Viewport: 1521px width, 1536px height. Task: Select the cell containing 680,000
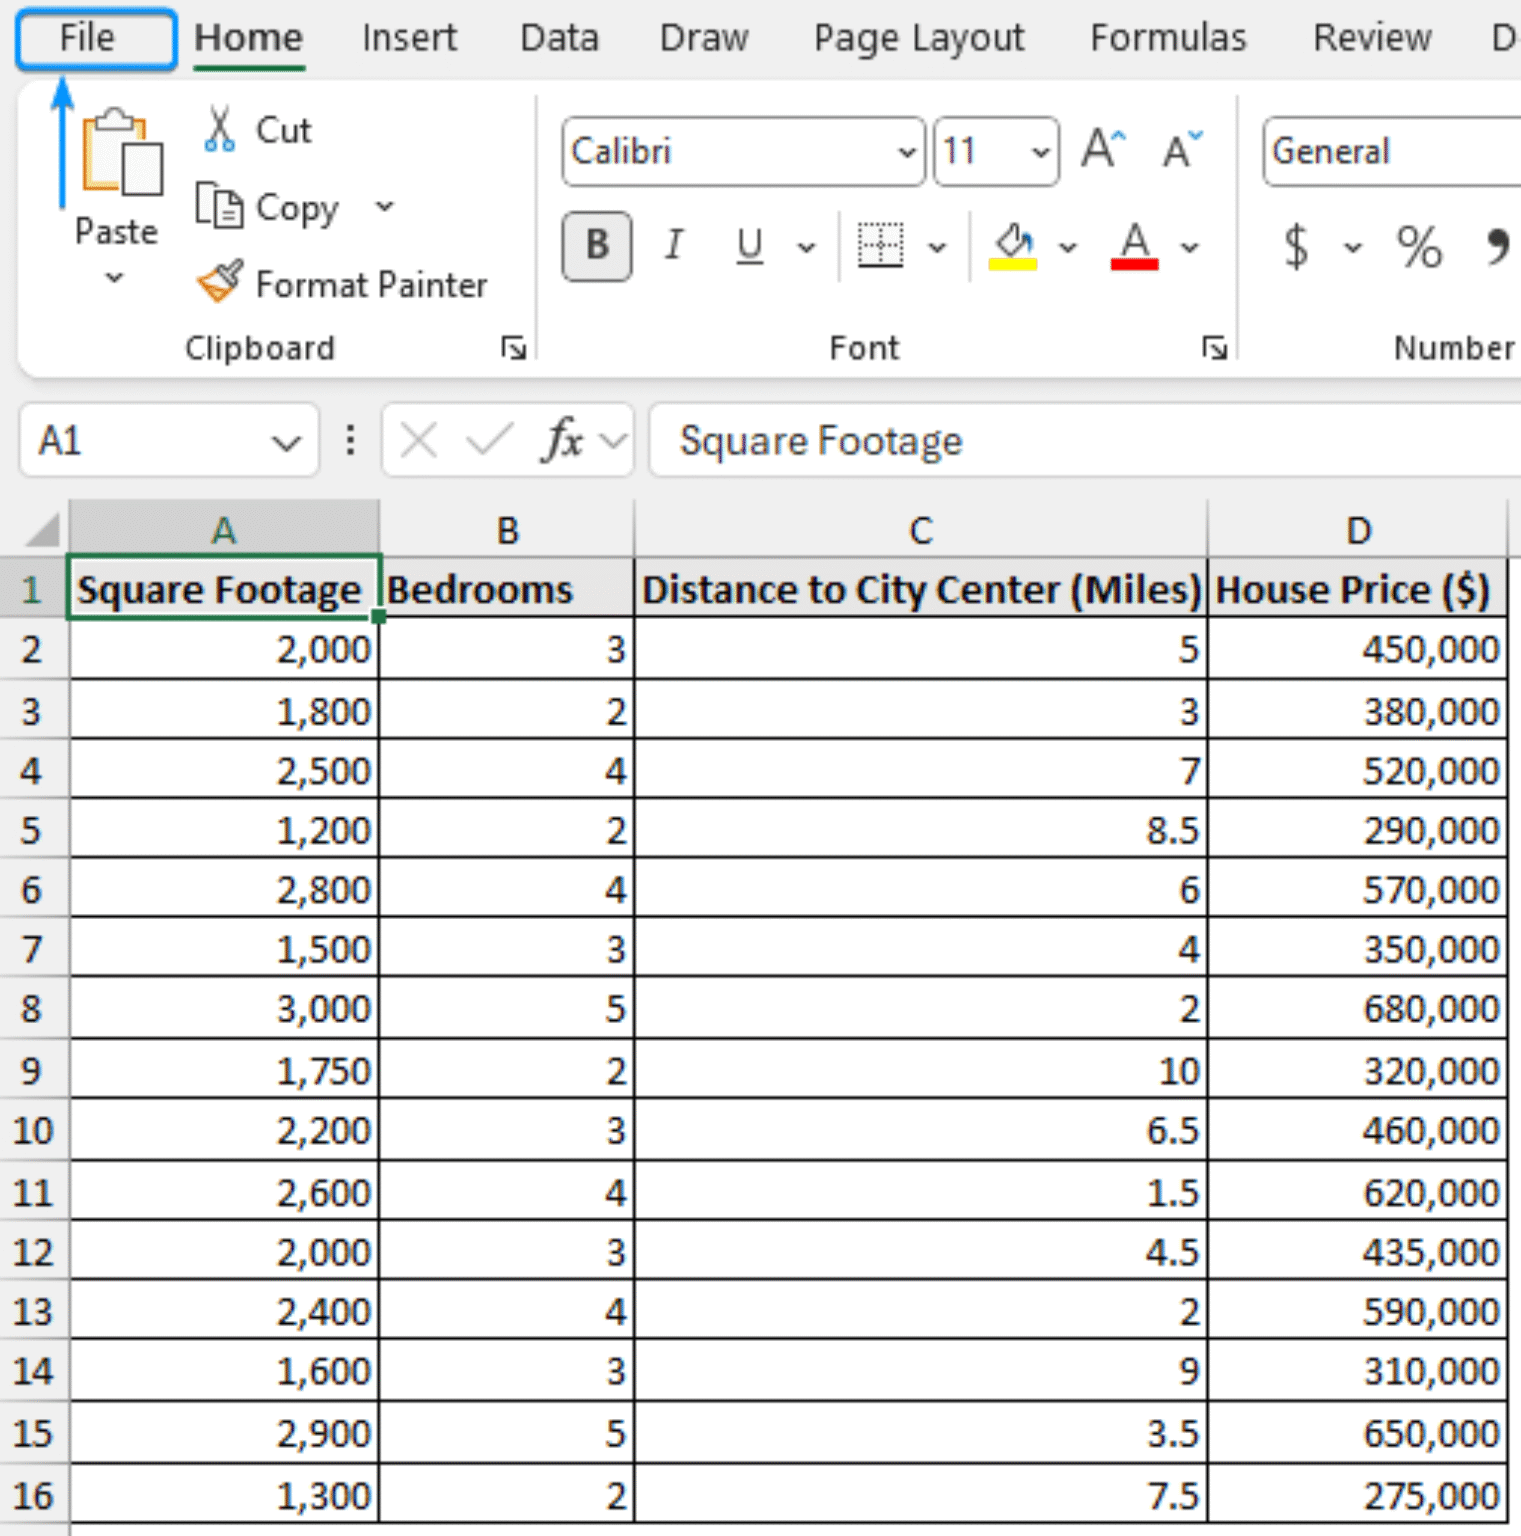1357,1008
